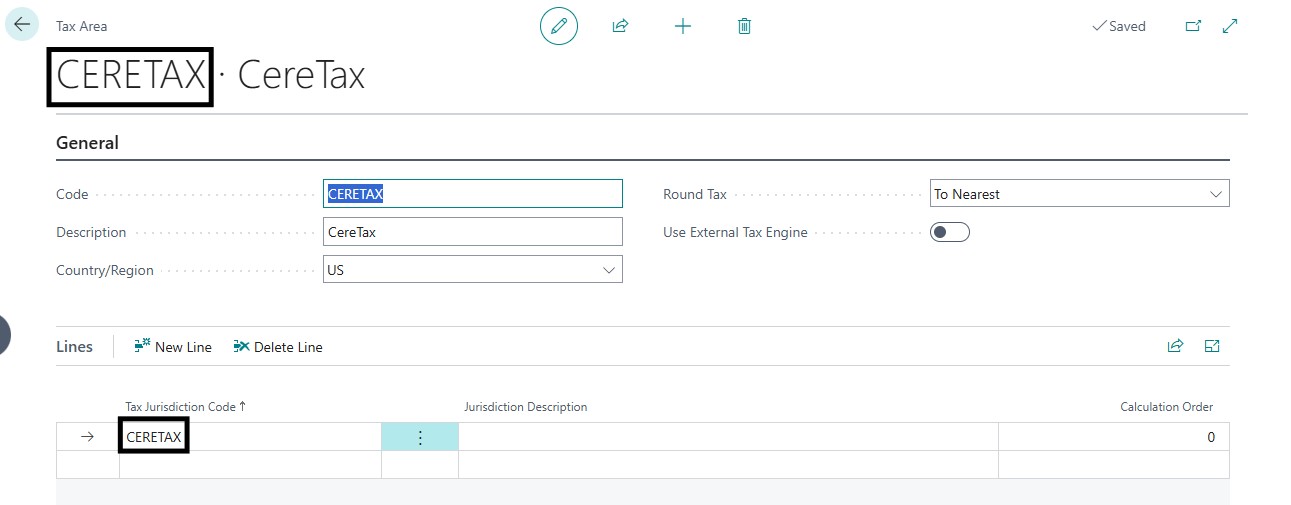Click the share icon in the Lines section
Viewport: 1291px width, 505px height.
[1175, 346]
